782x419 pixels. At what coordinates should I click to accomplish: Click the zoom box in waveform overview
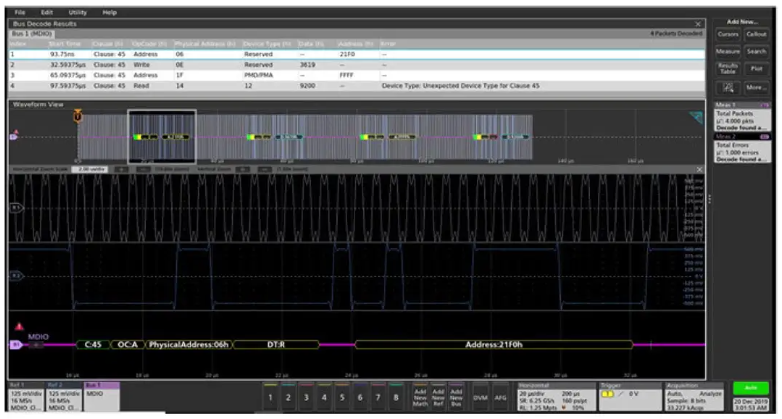pyautogui.click(x=162, y=137)
